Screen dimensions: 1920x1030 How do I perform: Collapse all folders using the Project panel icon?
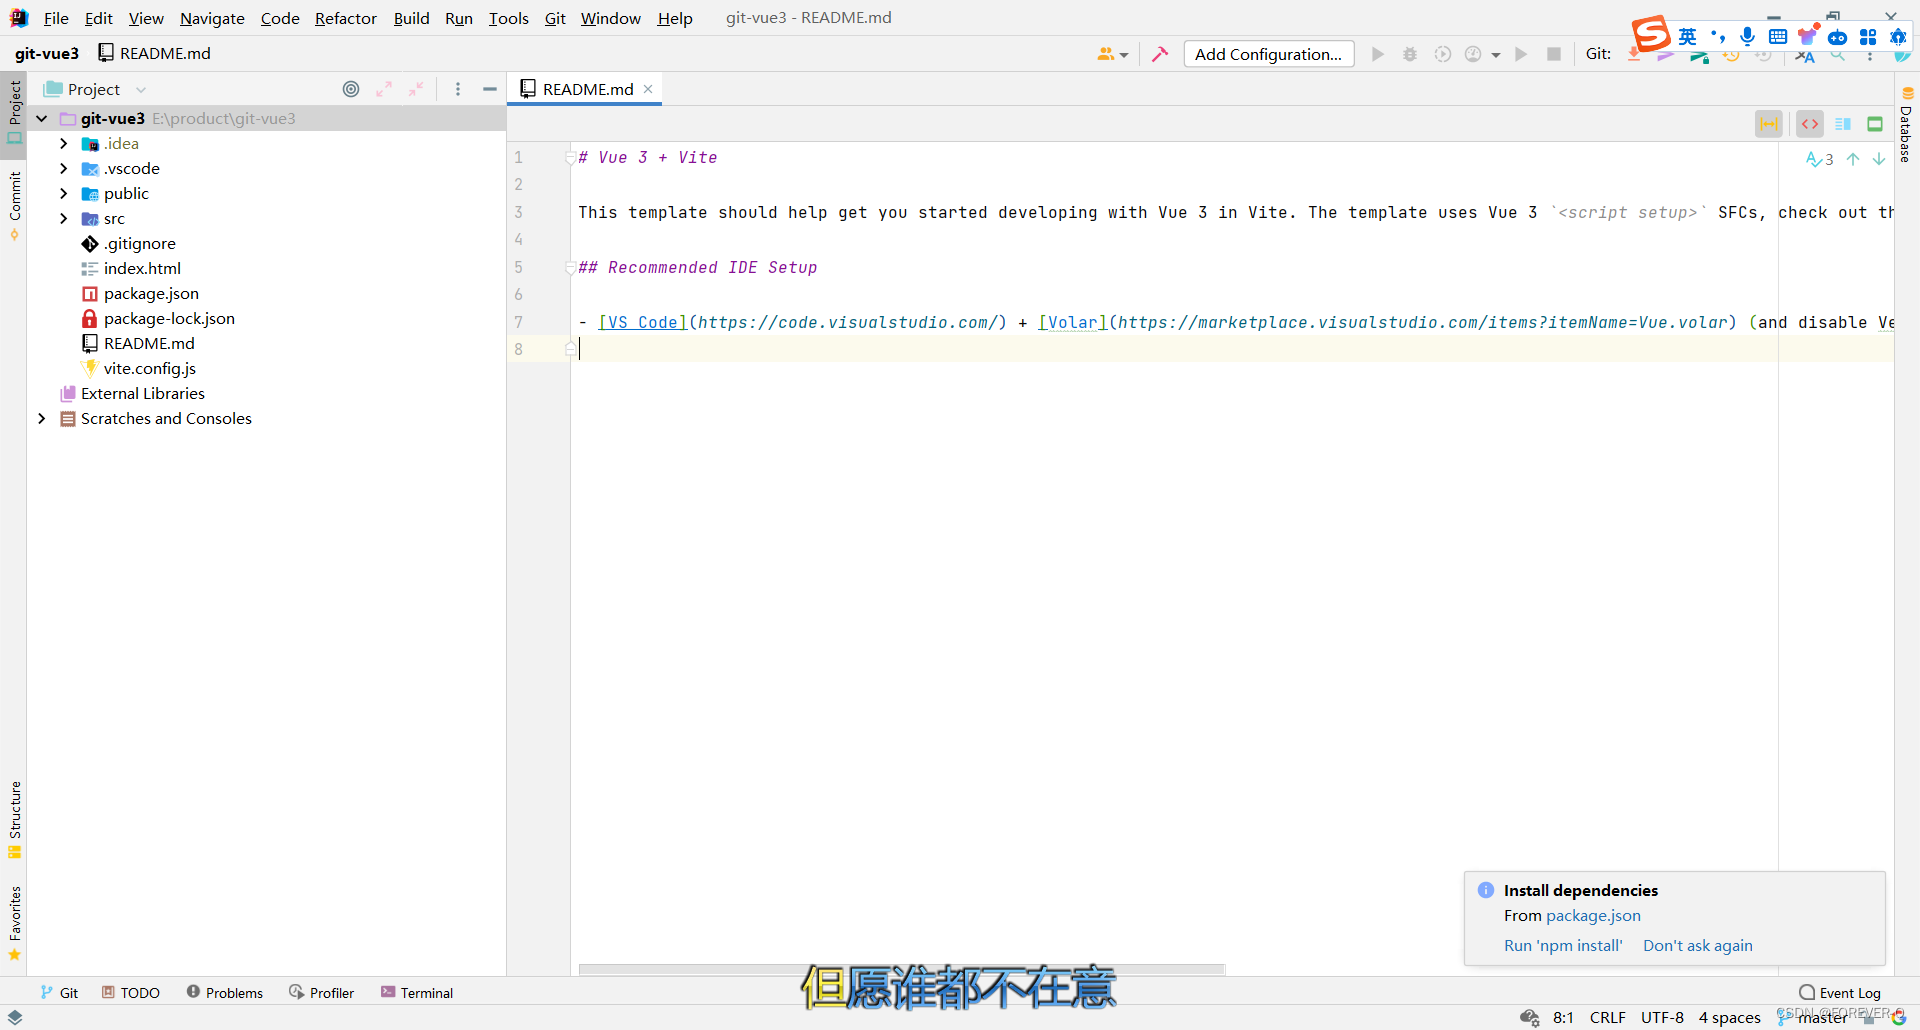click(x=417, y=89)
